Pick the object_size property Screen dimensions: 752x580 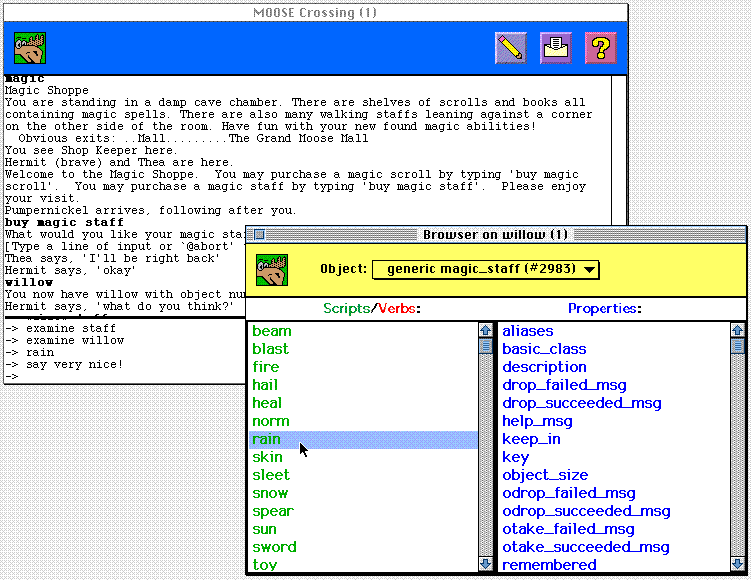pos(545,475)
